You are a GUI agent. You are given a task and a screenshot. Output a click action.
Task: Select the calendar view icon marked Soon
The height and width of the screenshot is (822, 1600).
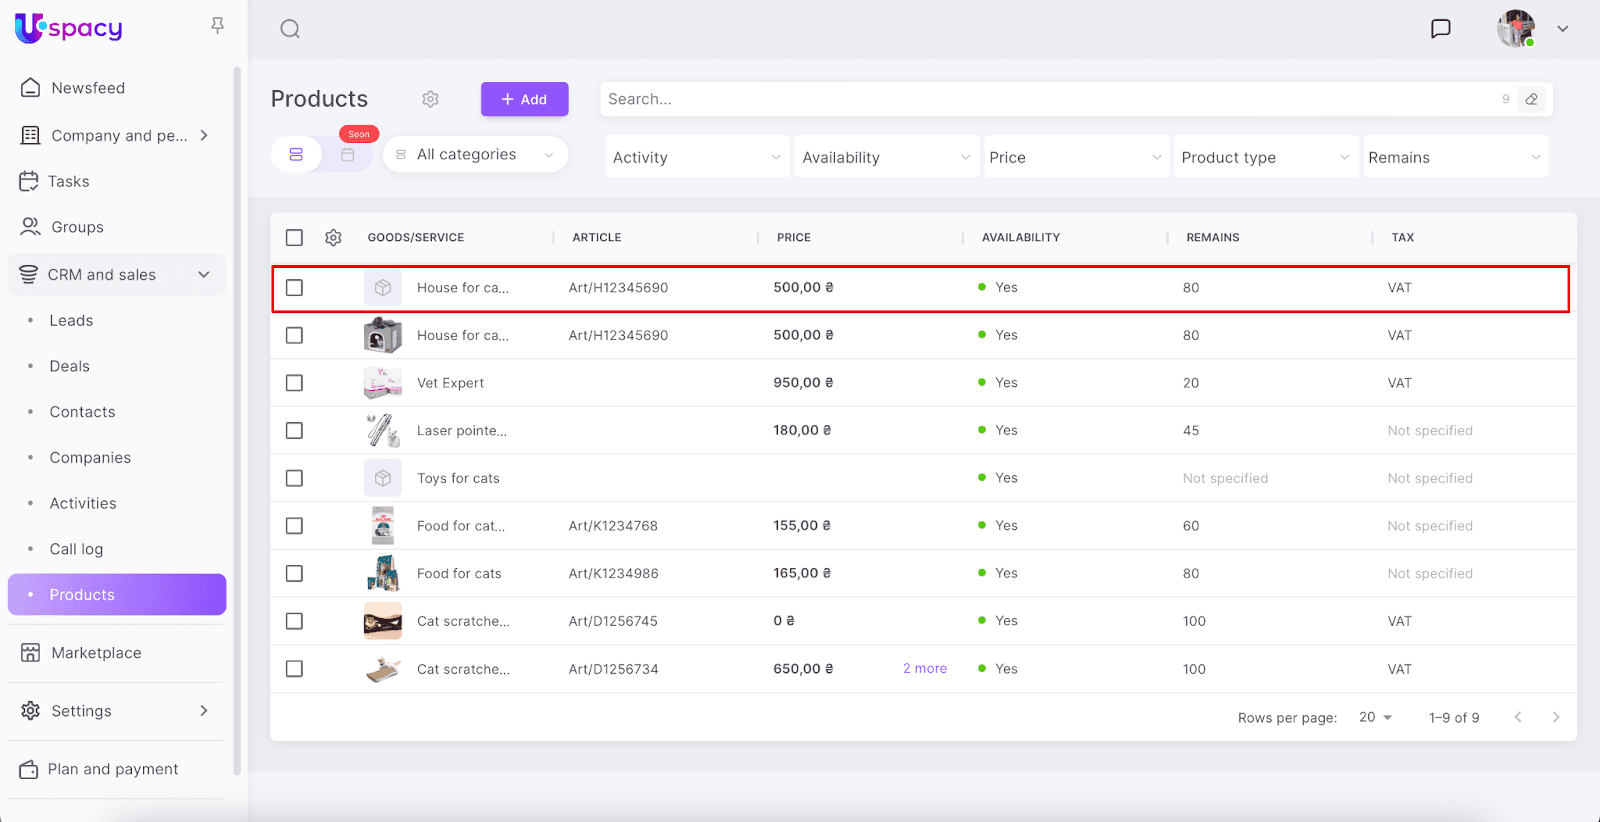click(348, 155)
